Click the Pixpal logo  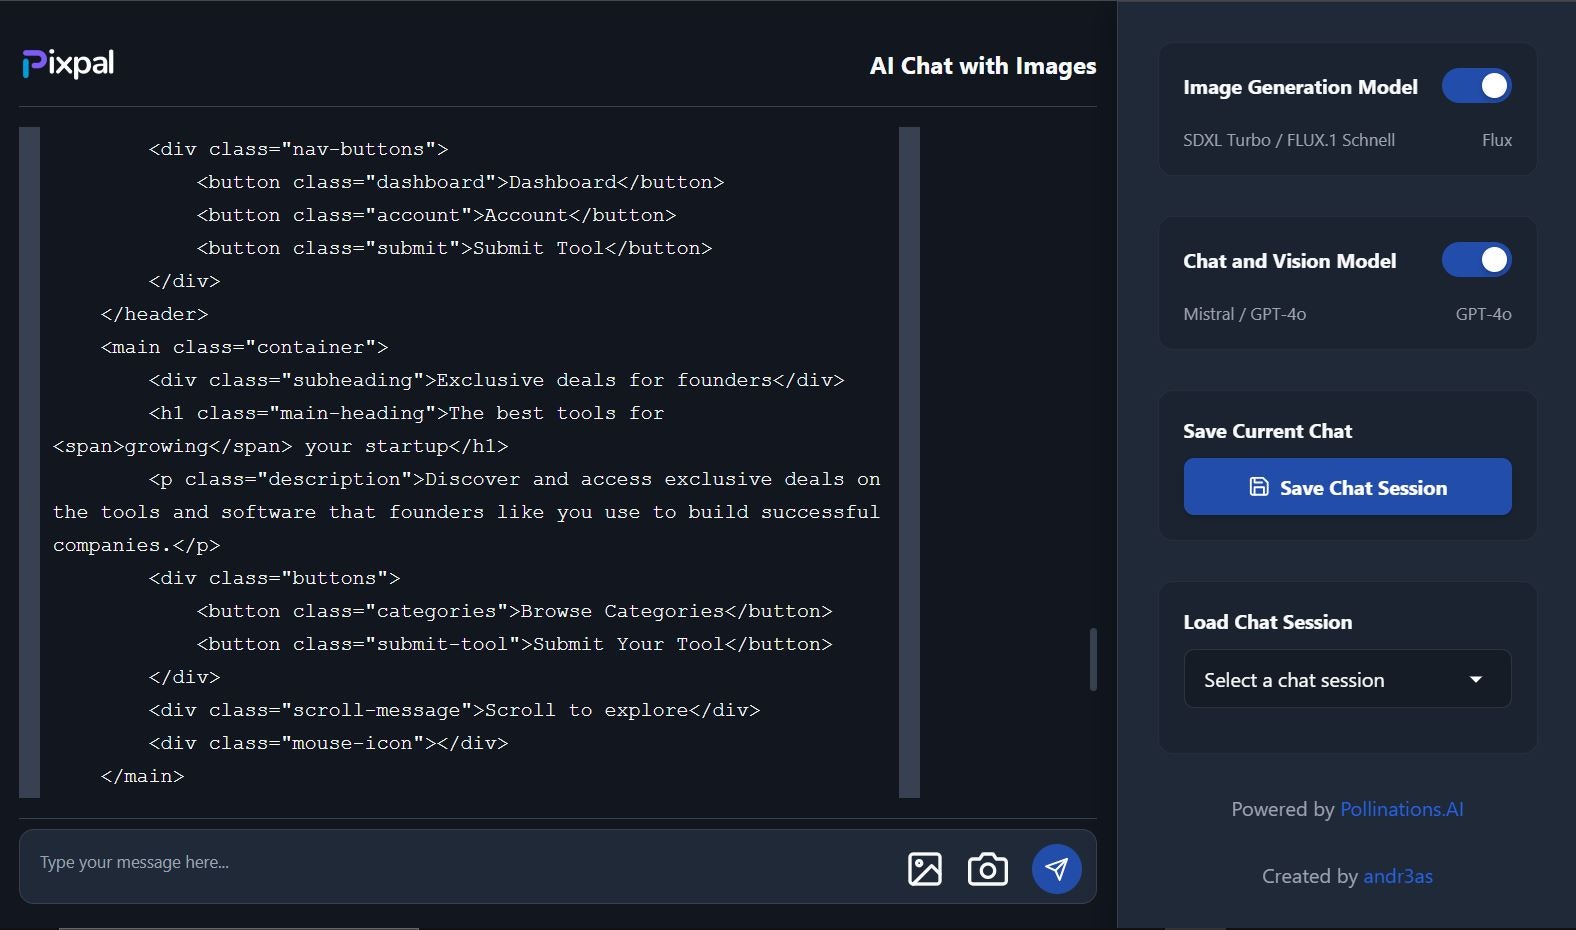[68, 64]
